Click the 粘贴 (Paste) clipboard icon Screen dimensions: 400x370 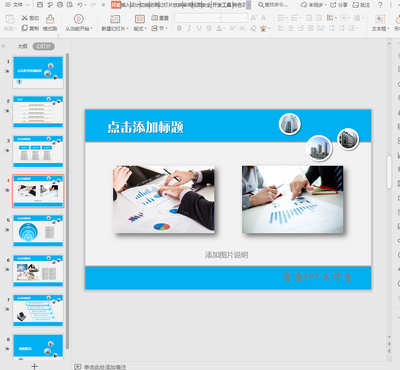click(x=10, y=19)
